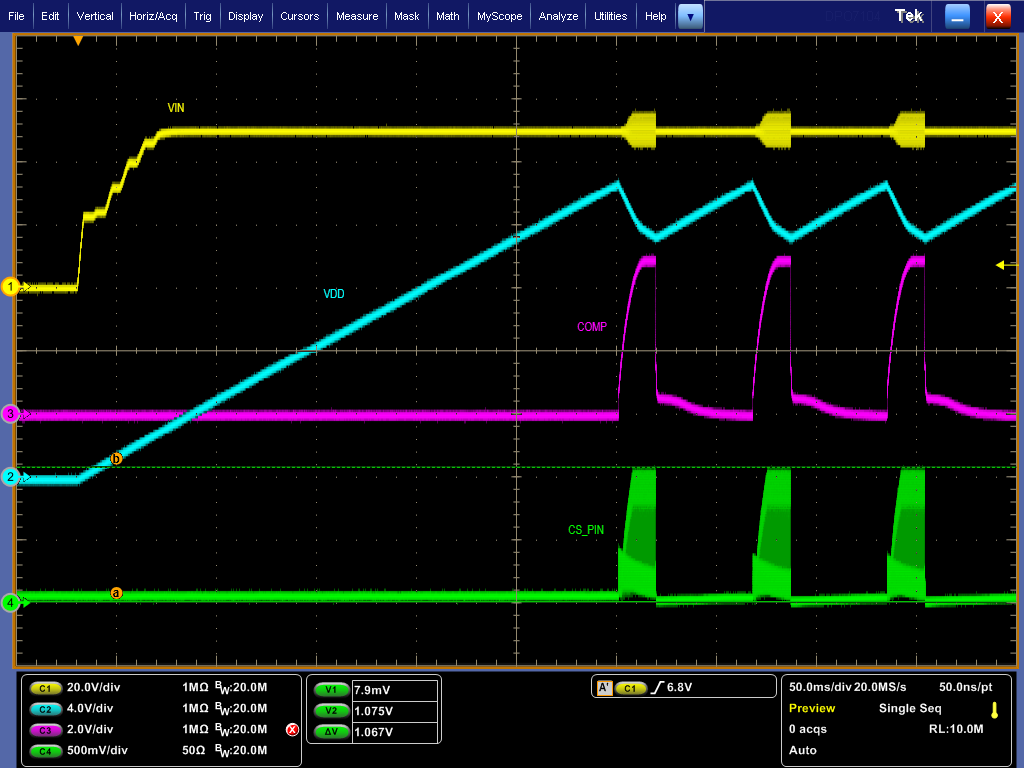Open the Measure menu
Screen dimensions: 1024x768
coord(359,16)
